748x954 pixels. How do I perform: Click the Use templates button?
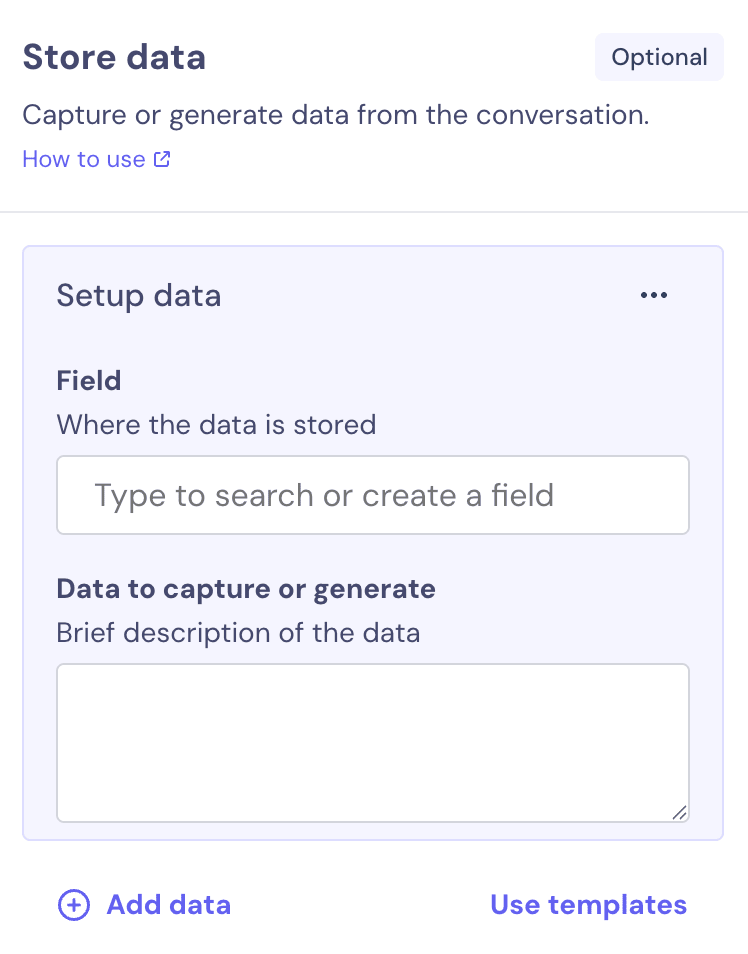pos(588,905)
